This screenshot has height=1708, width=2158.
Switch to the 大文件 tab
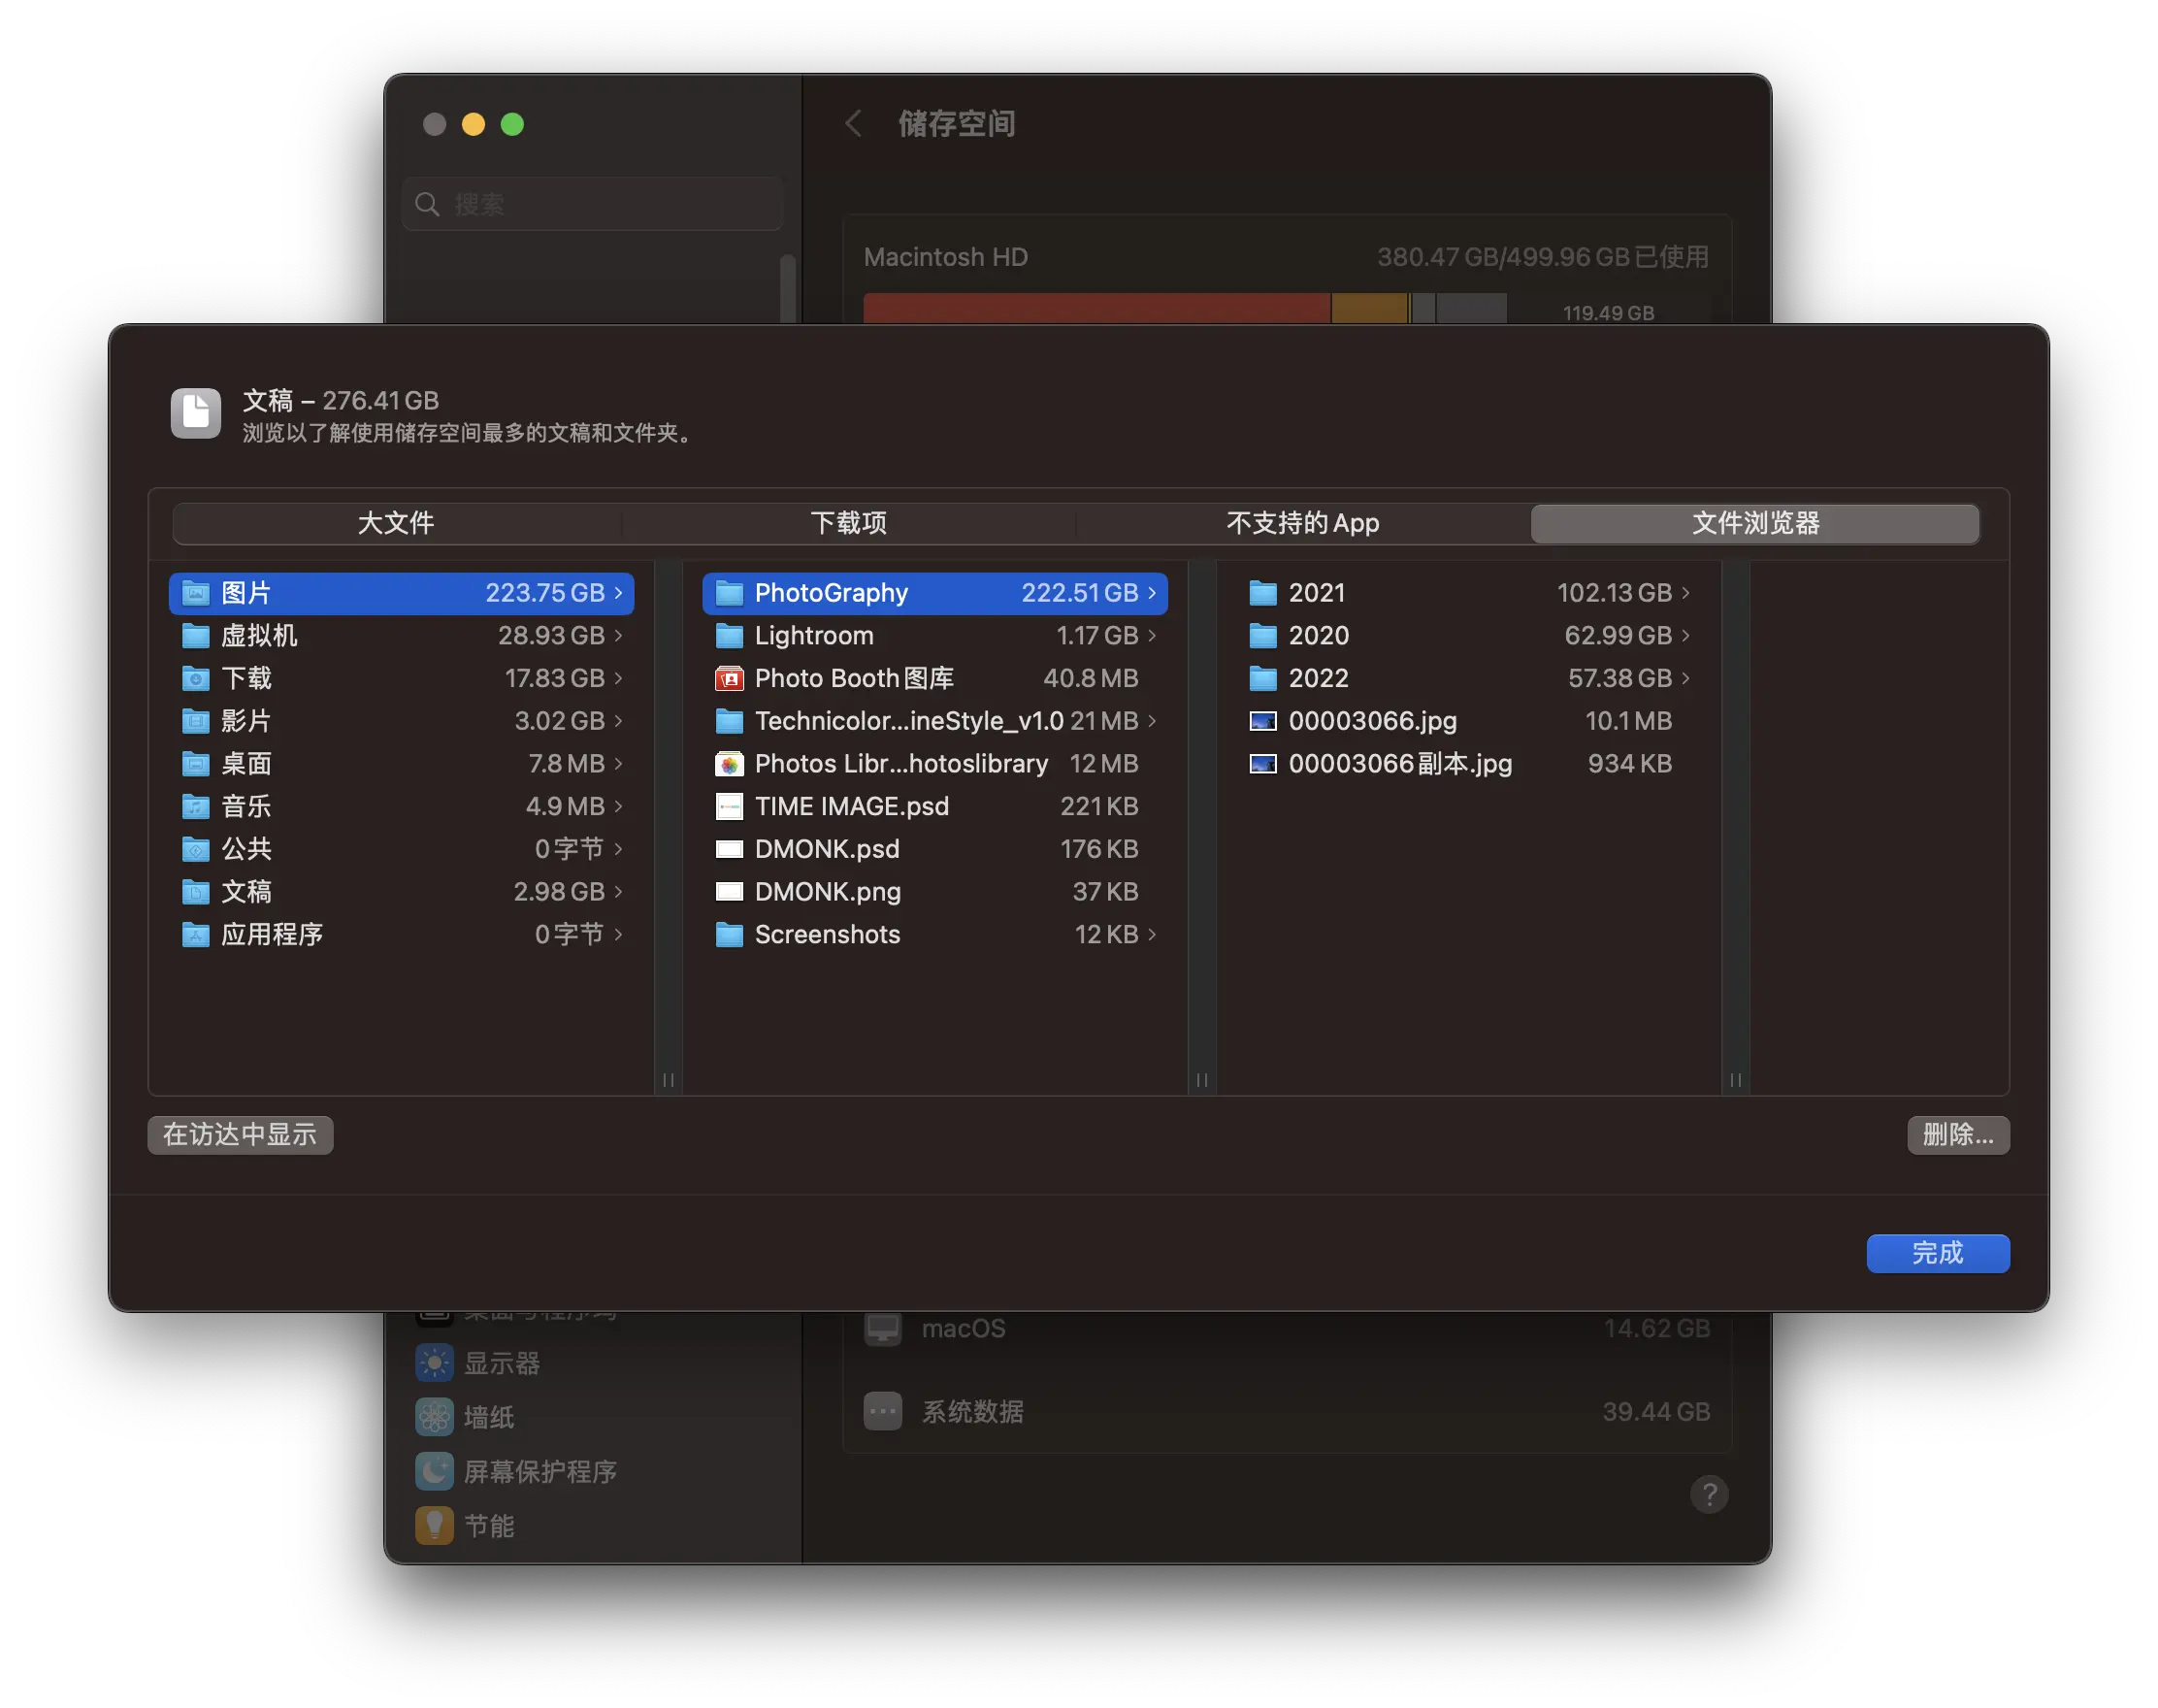pos(396,523)
